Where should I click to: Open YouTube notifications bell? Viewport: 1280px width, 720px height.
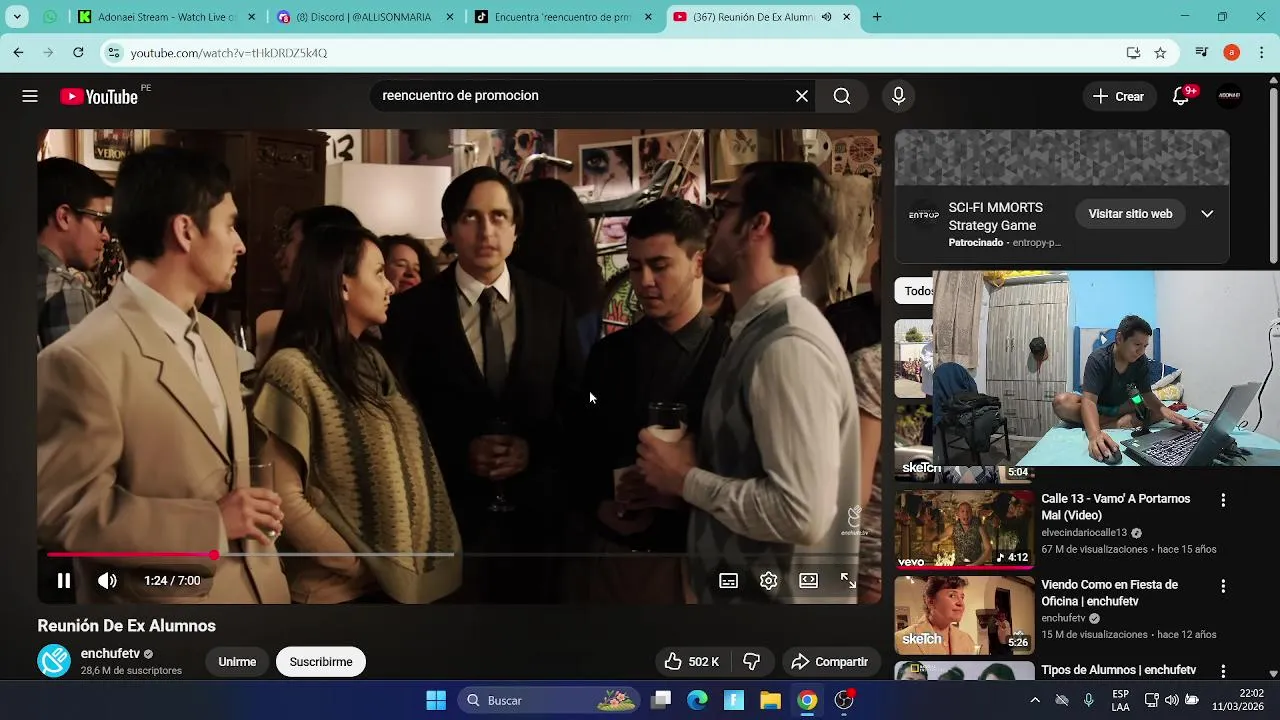[x=1181, y=96]
